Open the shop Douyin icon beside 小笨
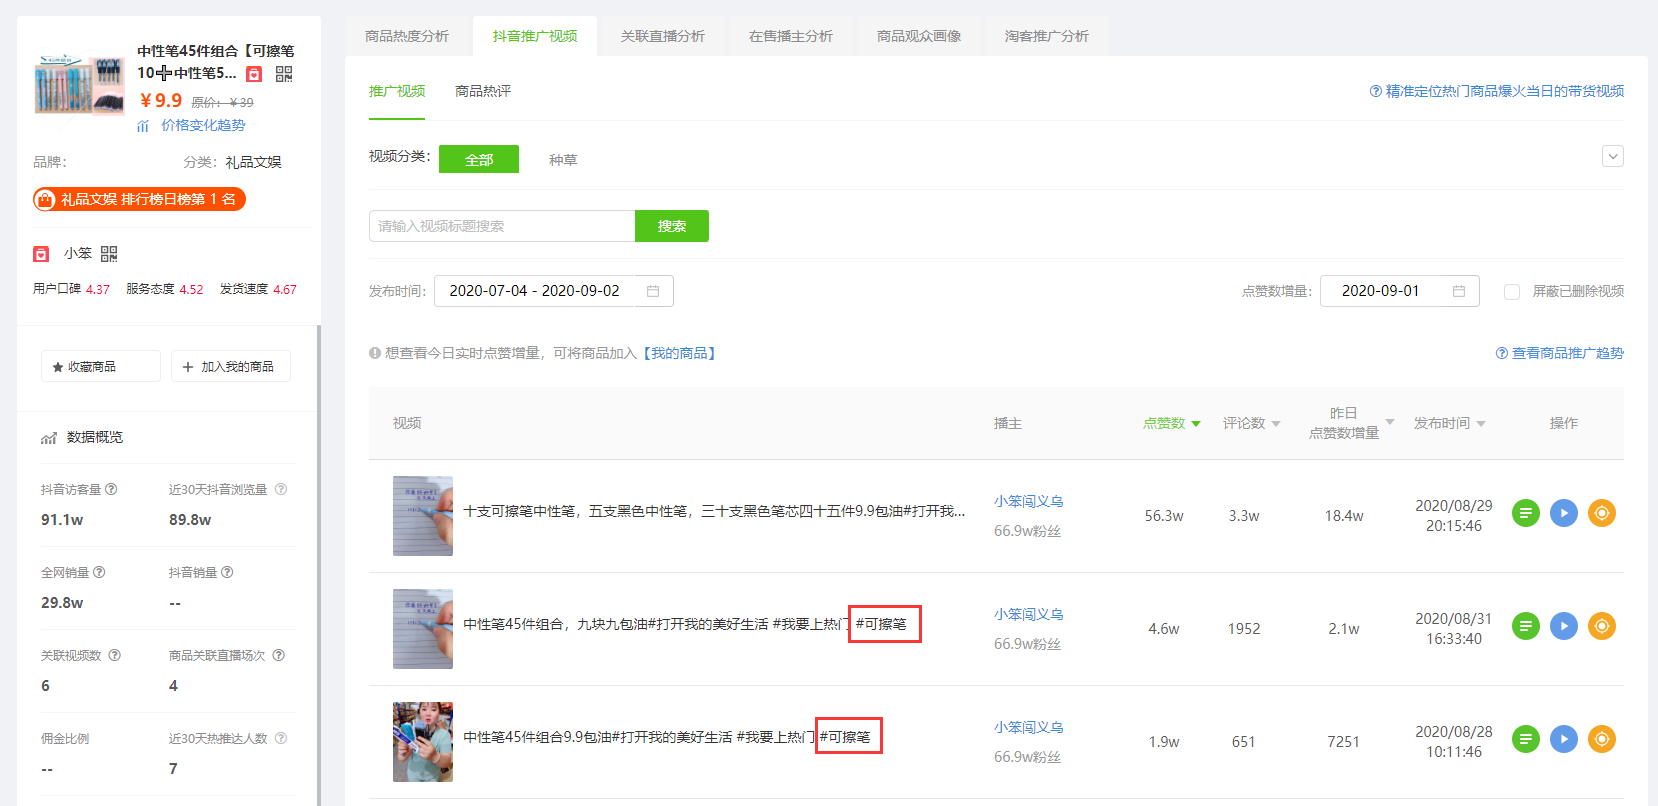 pos(41,254)
